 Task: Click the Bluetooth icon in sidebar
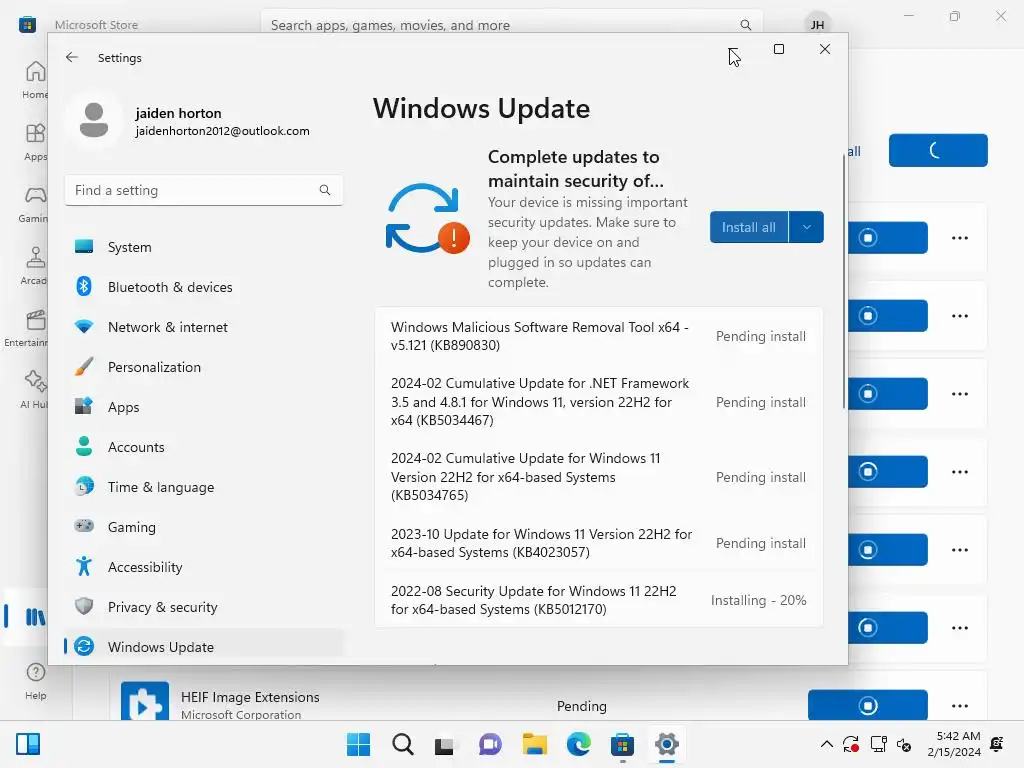84,286
